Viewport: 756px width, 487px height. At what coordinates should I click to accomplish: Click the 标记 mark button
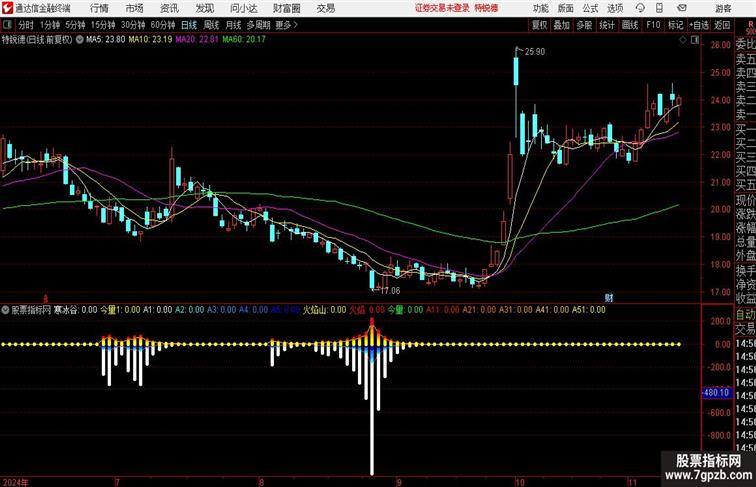pyautogui.click(x=675, y=25)
